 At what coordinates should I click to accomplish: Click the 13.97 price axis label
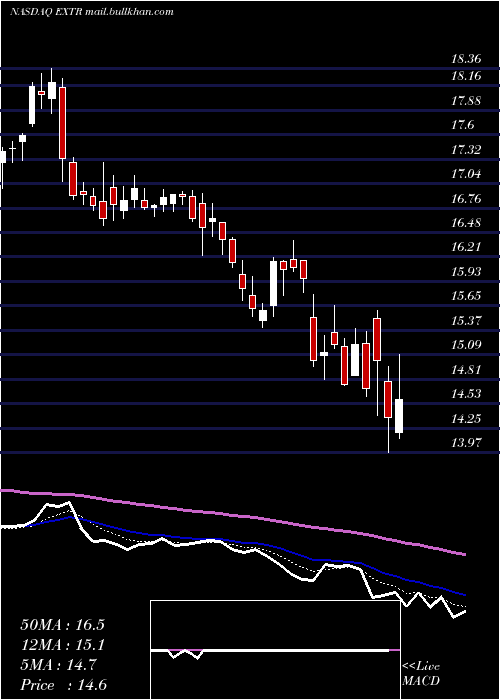[x=466, y=443]
